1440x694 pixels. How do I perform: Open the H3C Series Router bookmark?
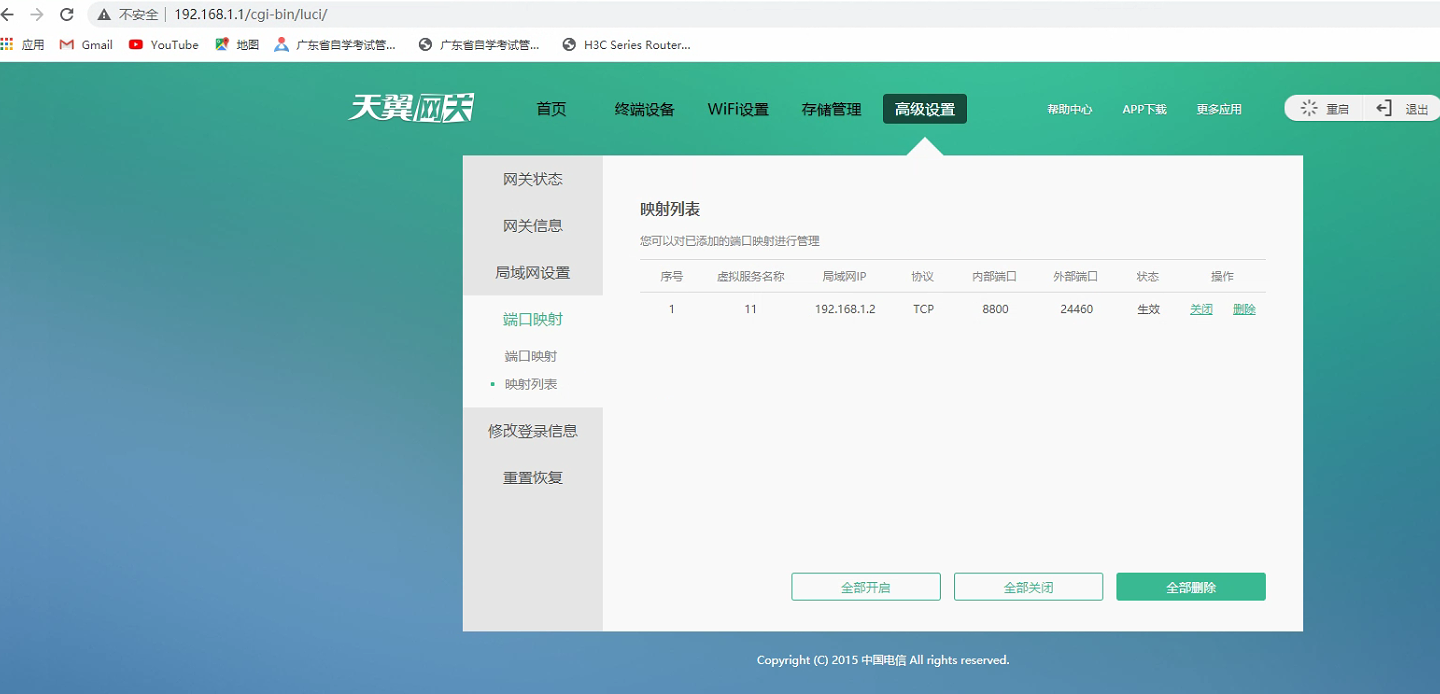click(627, 44)
